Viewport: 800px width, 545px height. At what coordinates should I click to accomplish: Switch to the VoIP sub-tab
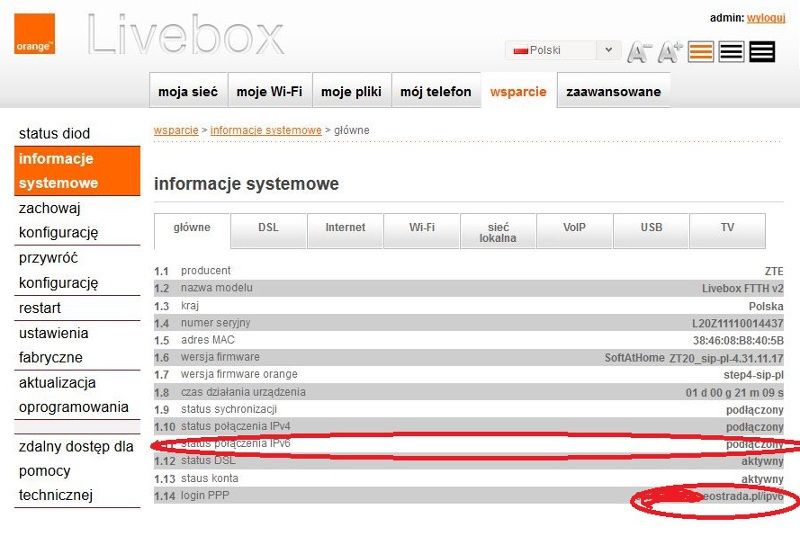(x=574, y=231)
